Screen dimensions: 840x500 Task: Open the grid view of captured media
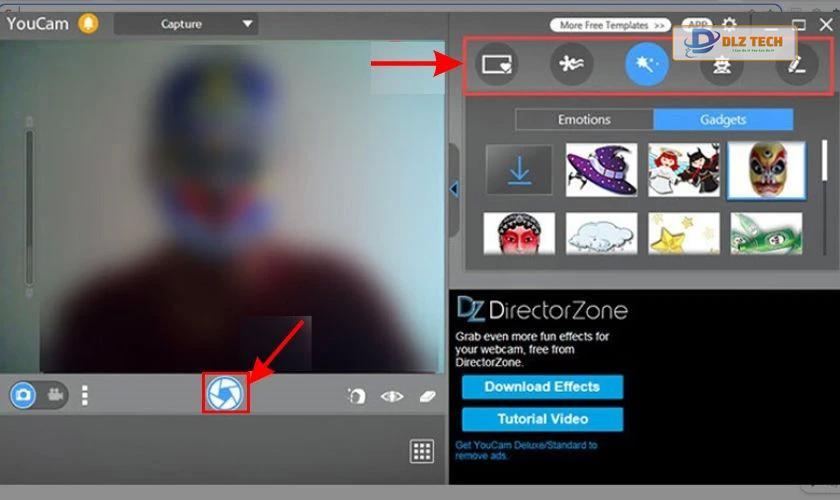point(422,451)
